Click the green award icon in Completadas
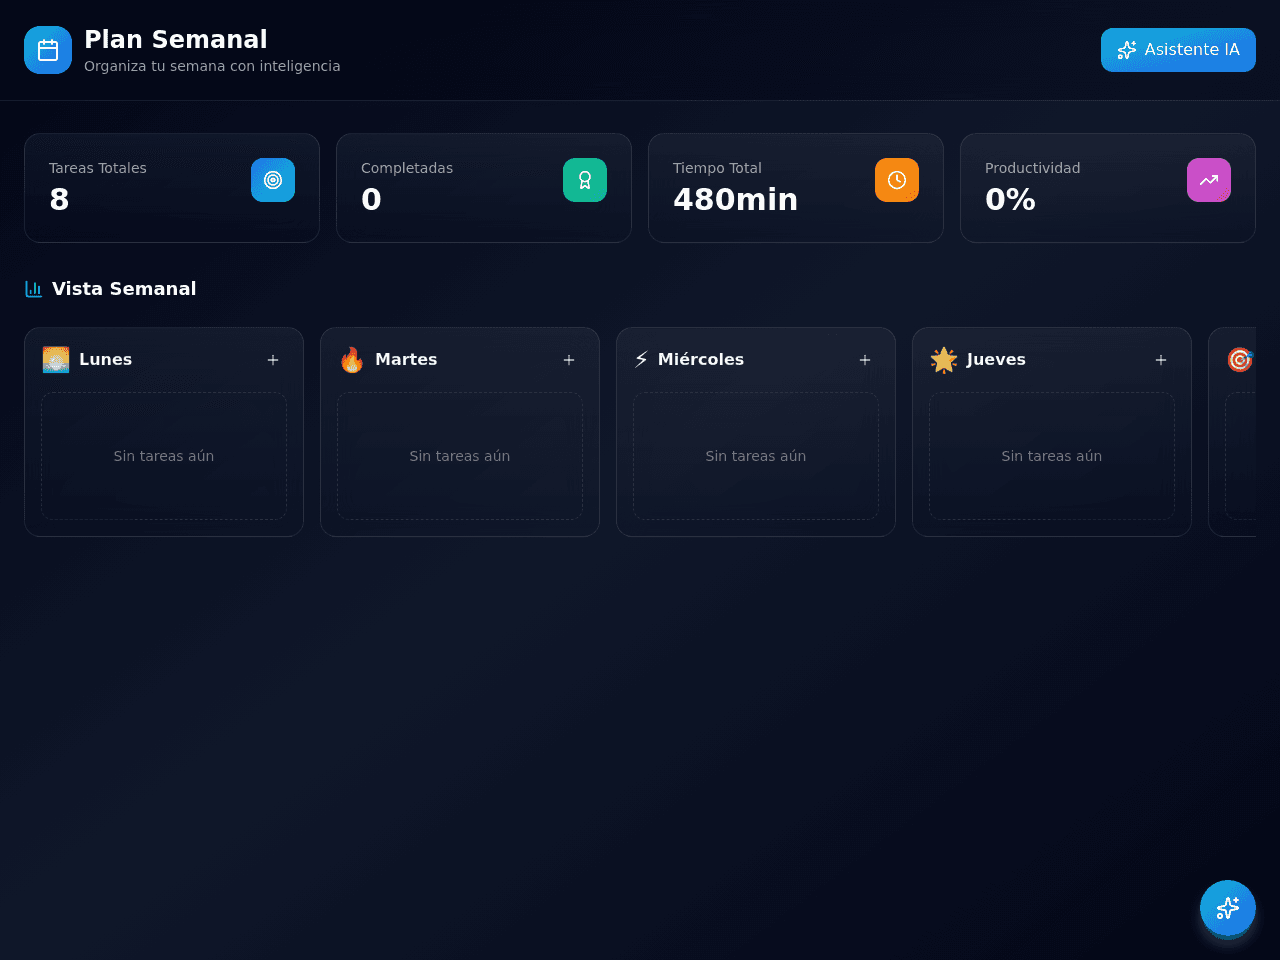1280x960 pixels. point(585,180)
